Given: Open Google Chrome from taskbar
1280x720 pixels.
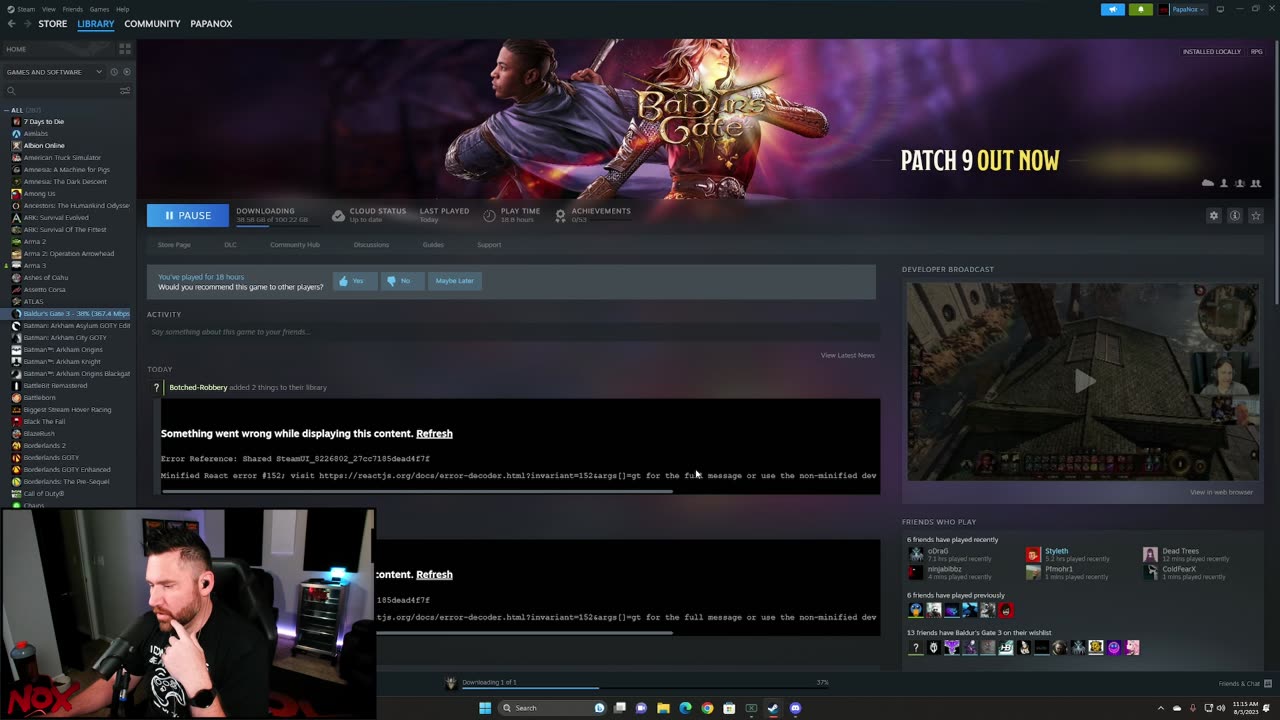Looking at the screenshot, I should tap(707, 708).
